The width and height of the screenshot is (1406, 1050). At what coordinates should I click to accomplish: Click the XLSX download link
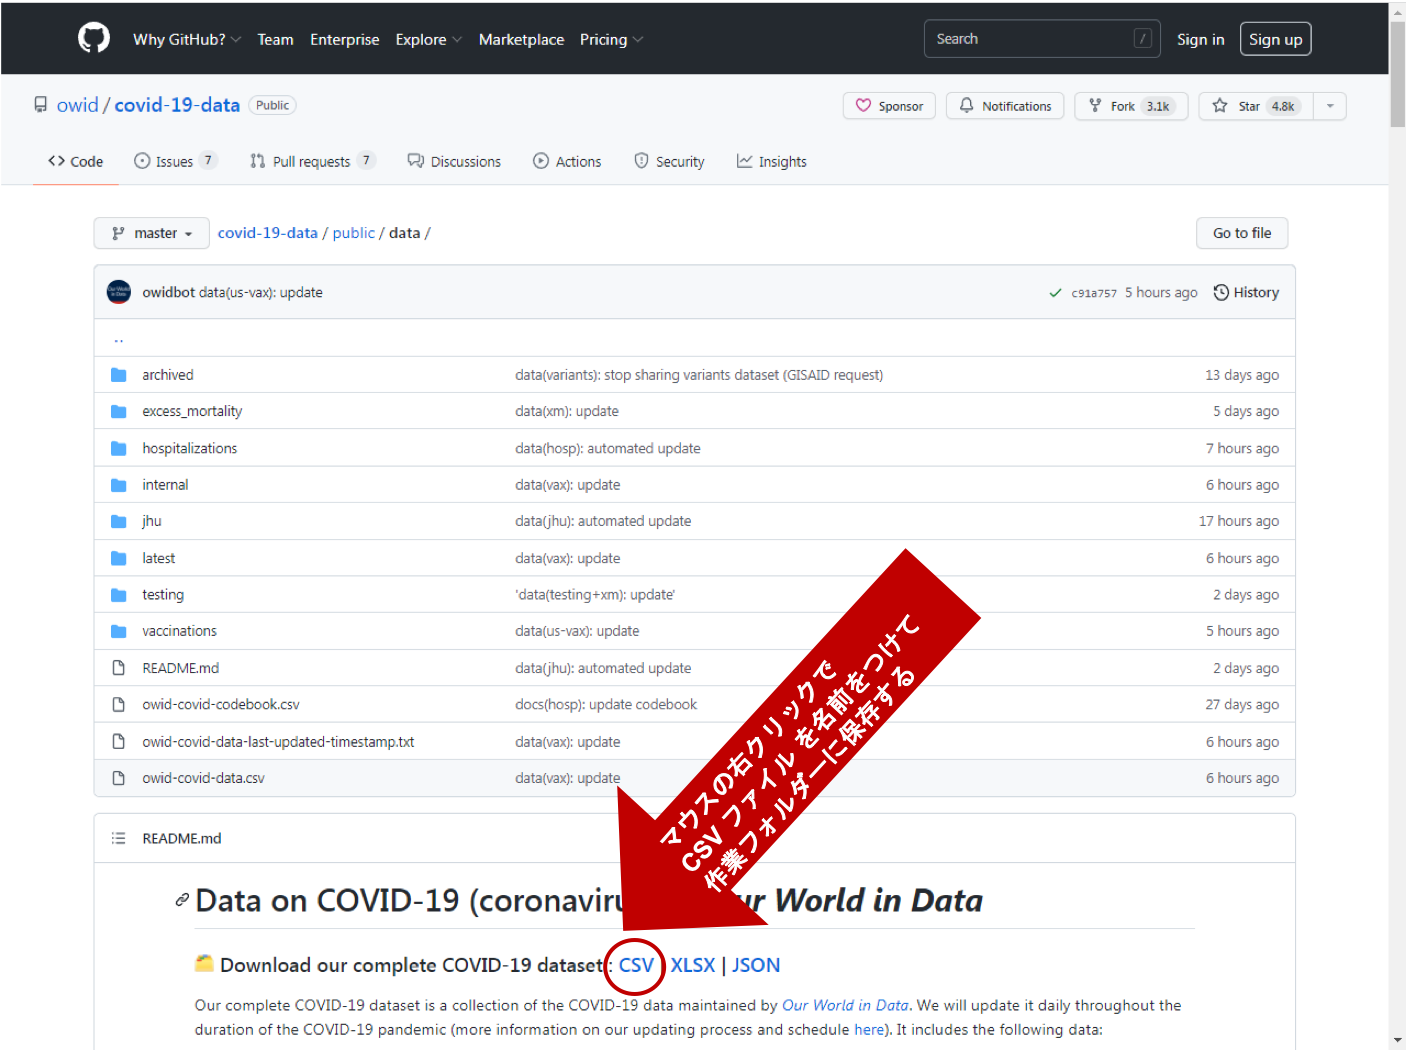pyautogui.click(x=693, y=965)
